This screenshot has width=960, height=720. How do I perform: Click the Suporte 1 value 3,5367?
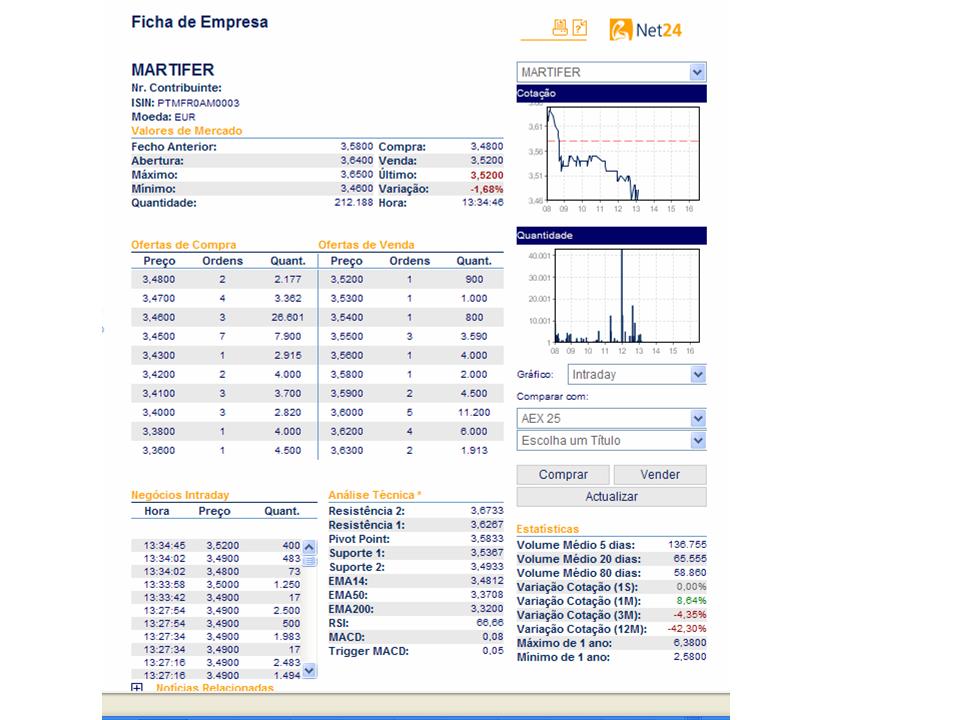pos(487,553)
